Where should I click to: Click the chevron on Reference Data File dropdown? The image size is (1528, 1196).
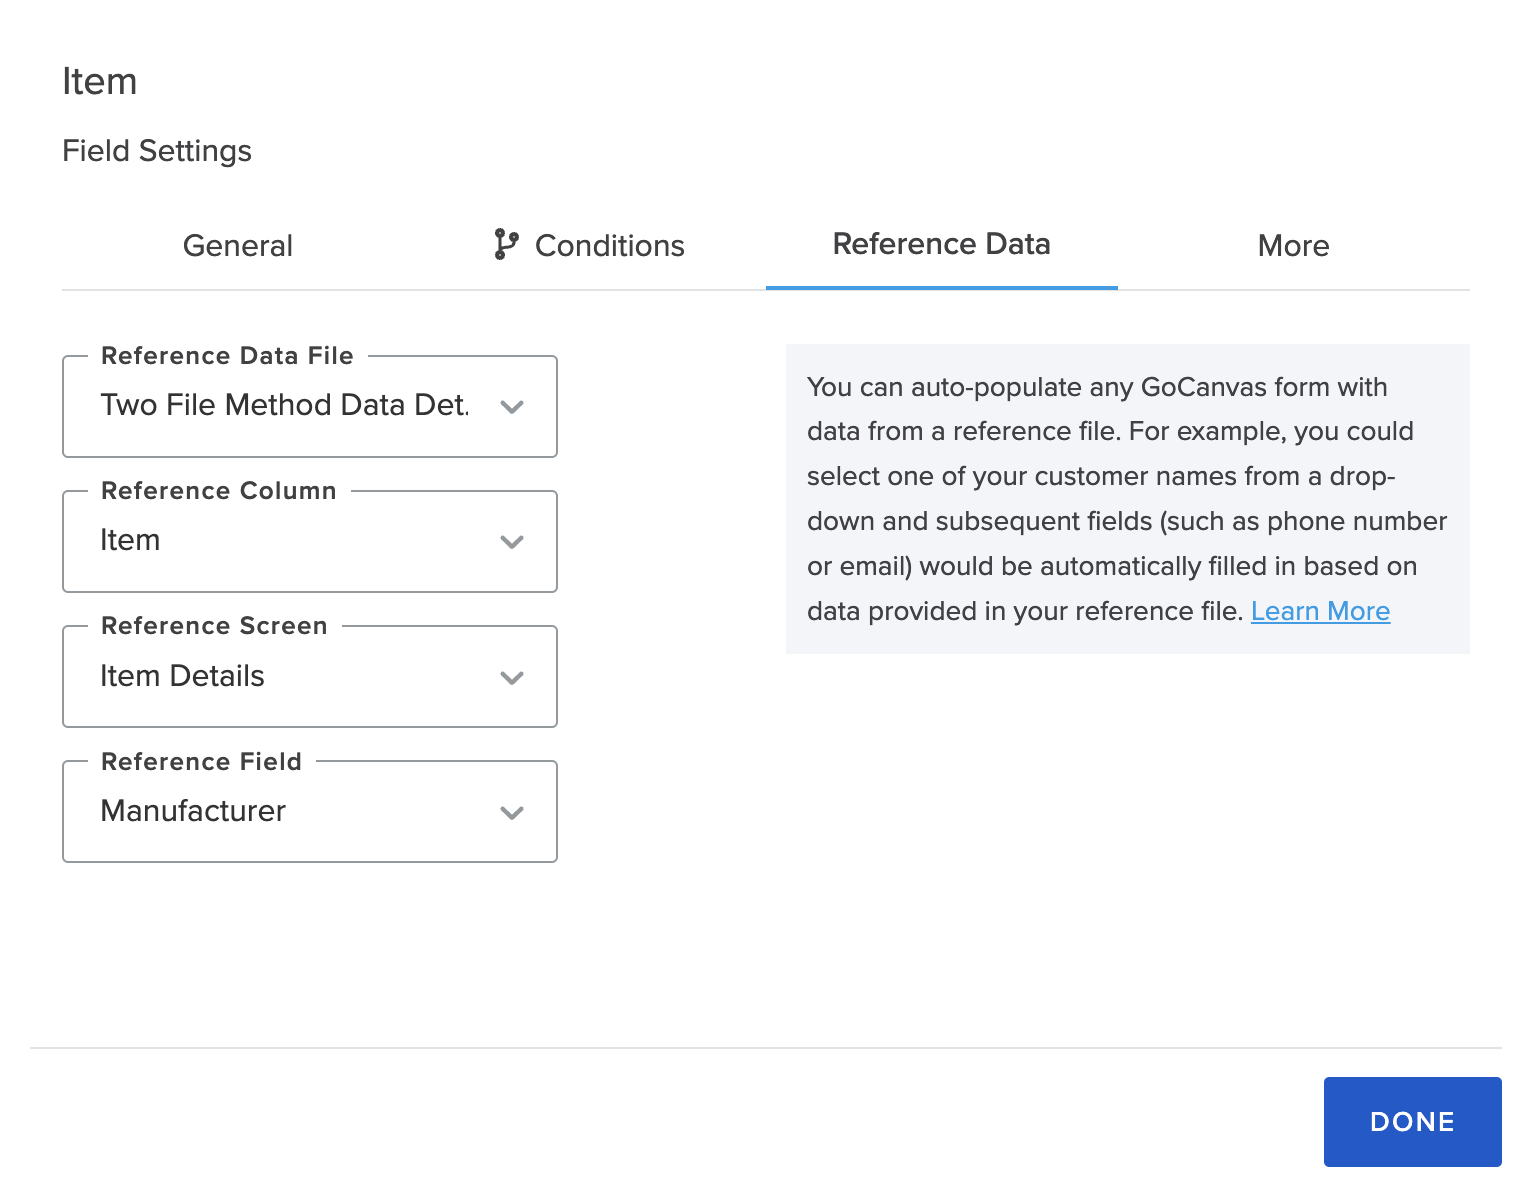tap(513, 407)
